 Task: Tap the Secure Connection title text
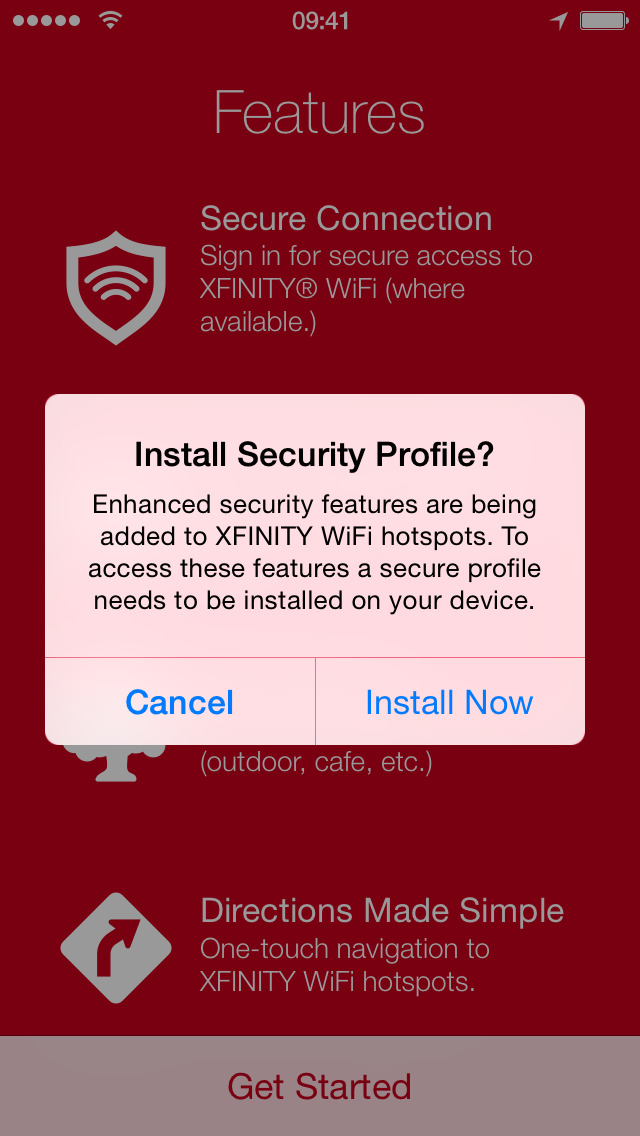[x=346, y=218]
